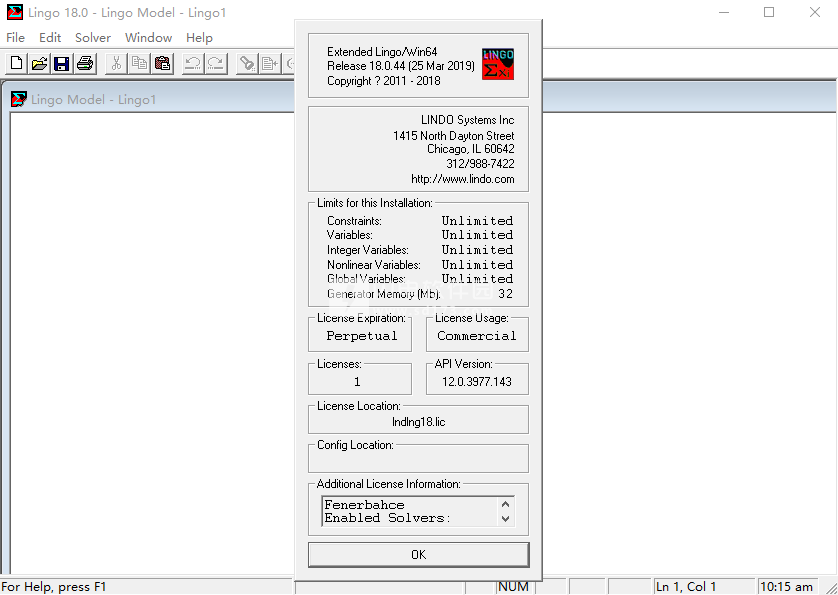
Task: Click the Variables Unlimited value
Action: [x=477, y=235]
